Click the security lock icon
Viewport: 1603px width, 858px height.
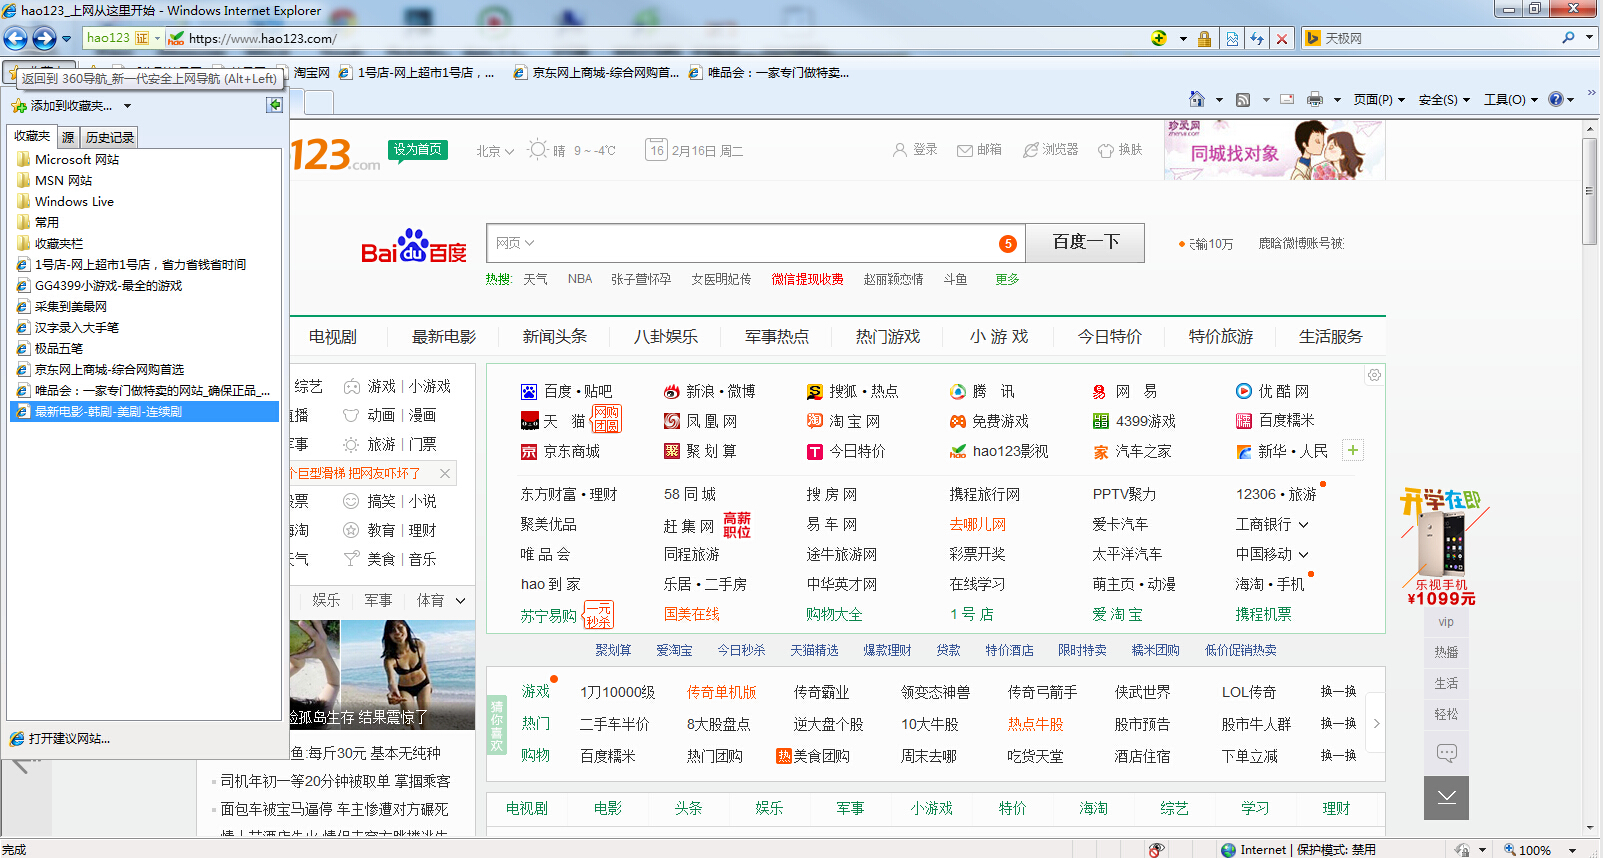(x=1204, y=38)
